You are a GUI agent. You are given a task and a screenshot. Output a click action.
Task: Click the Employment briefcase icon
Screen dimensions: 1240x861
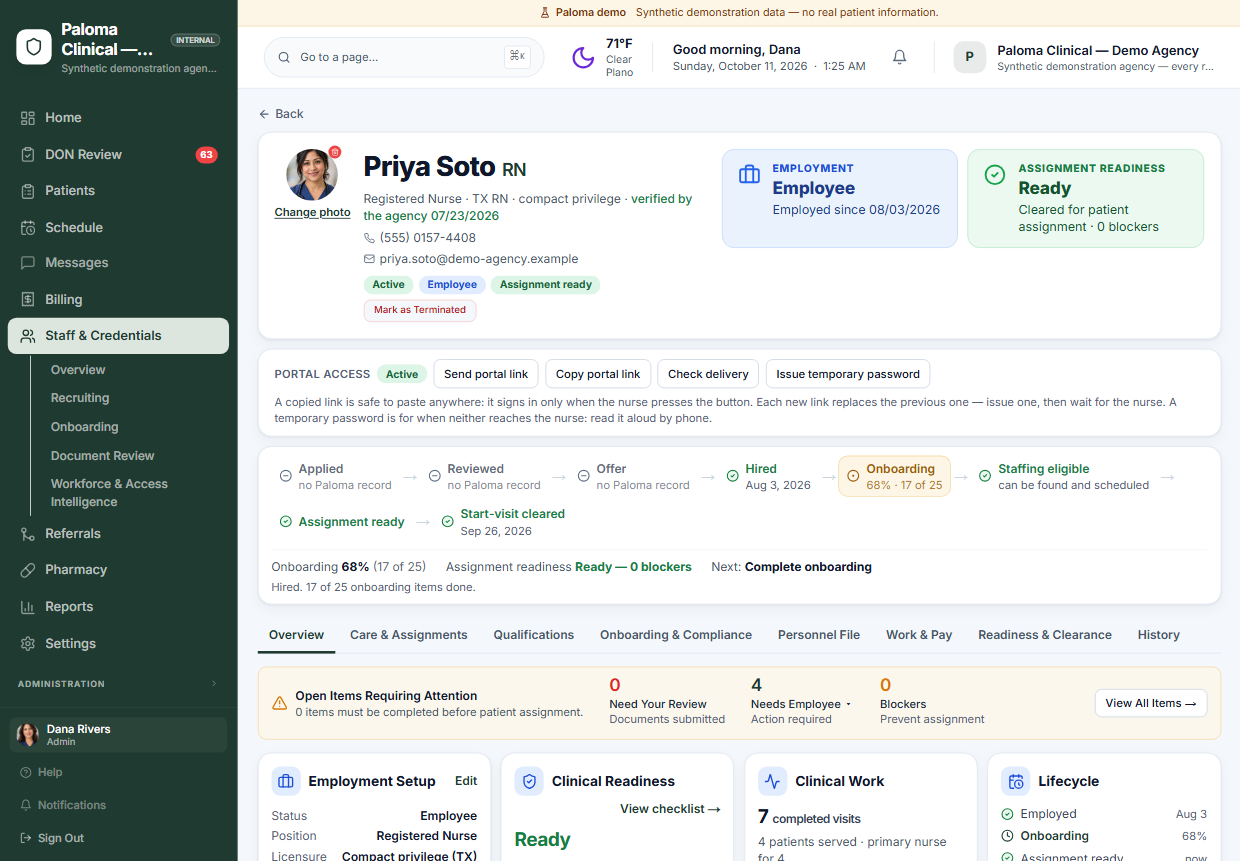point(749,175)
